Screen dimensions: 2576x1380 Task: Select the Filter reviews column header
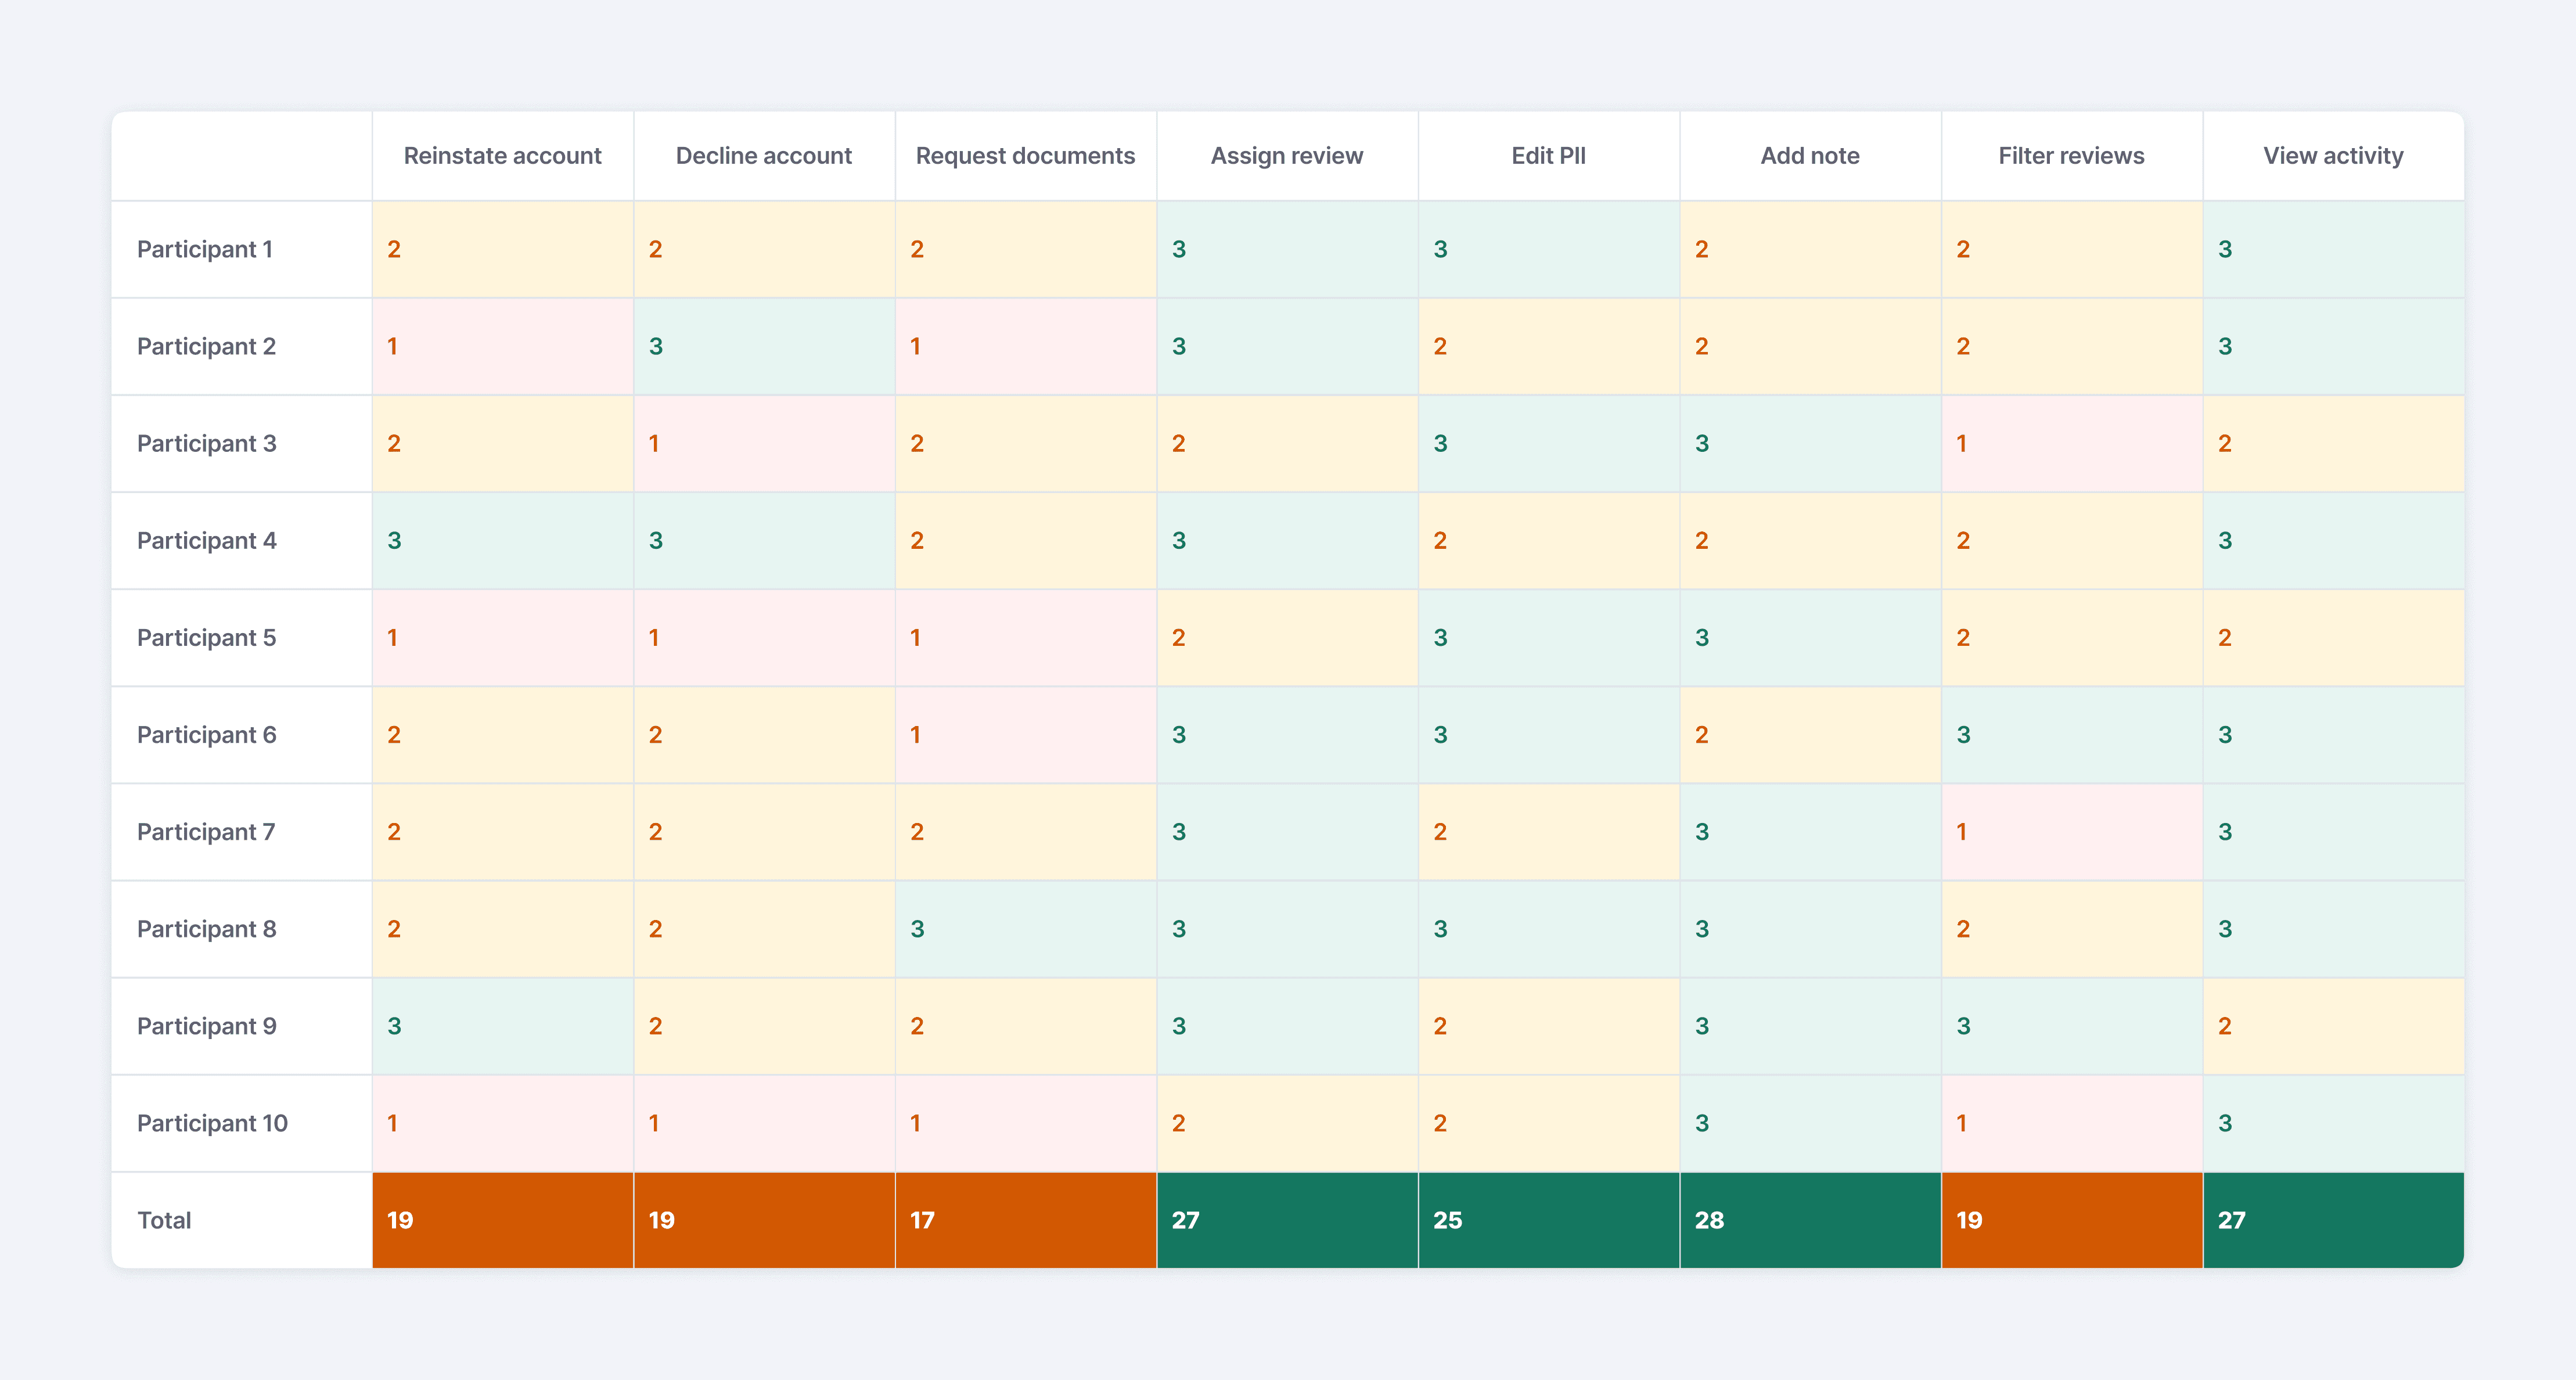[2071, 156]
